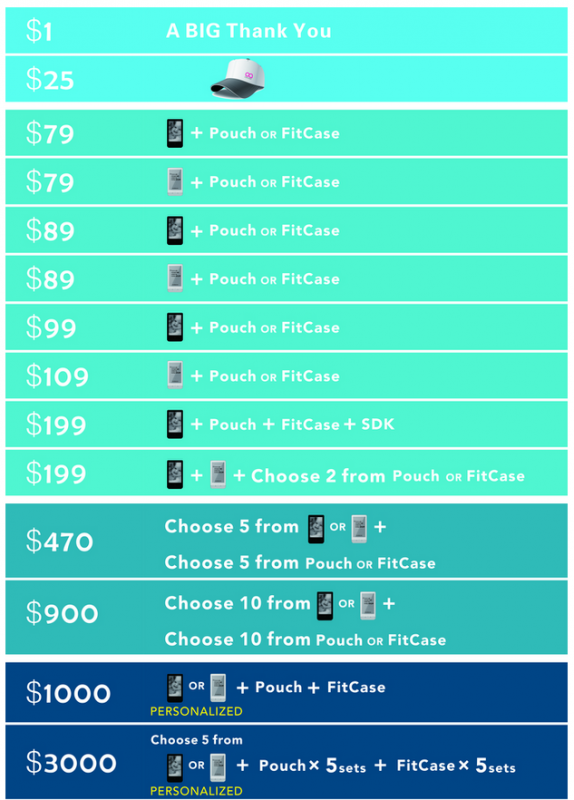
Task: Click white e-reader icon in second $79 row
Action: point(175,182)
